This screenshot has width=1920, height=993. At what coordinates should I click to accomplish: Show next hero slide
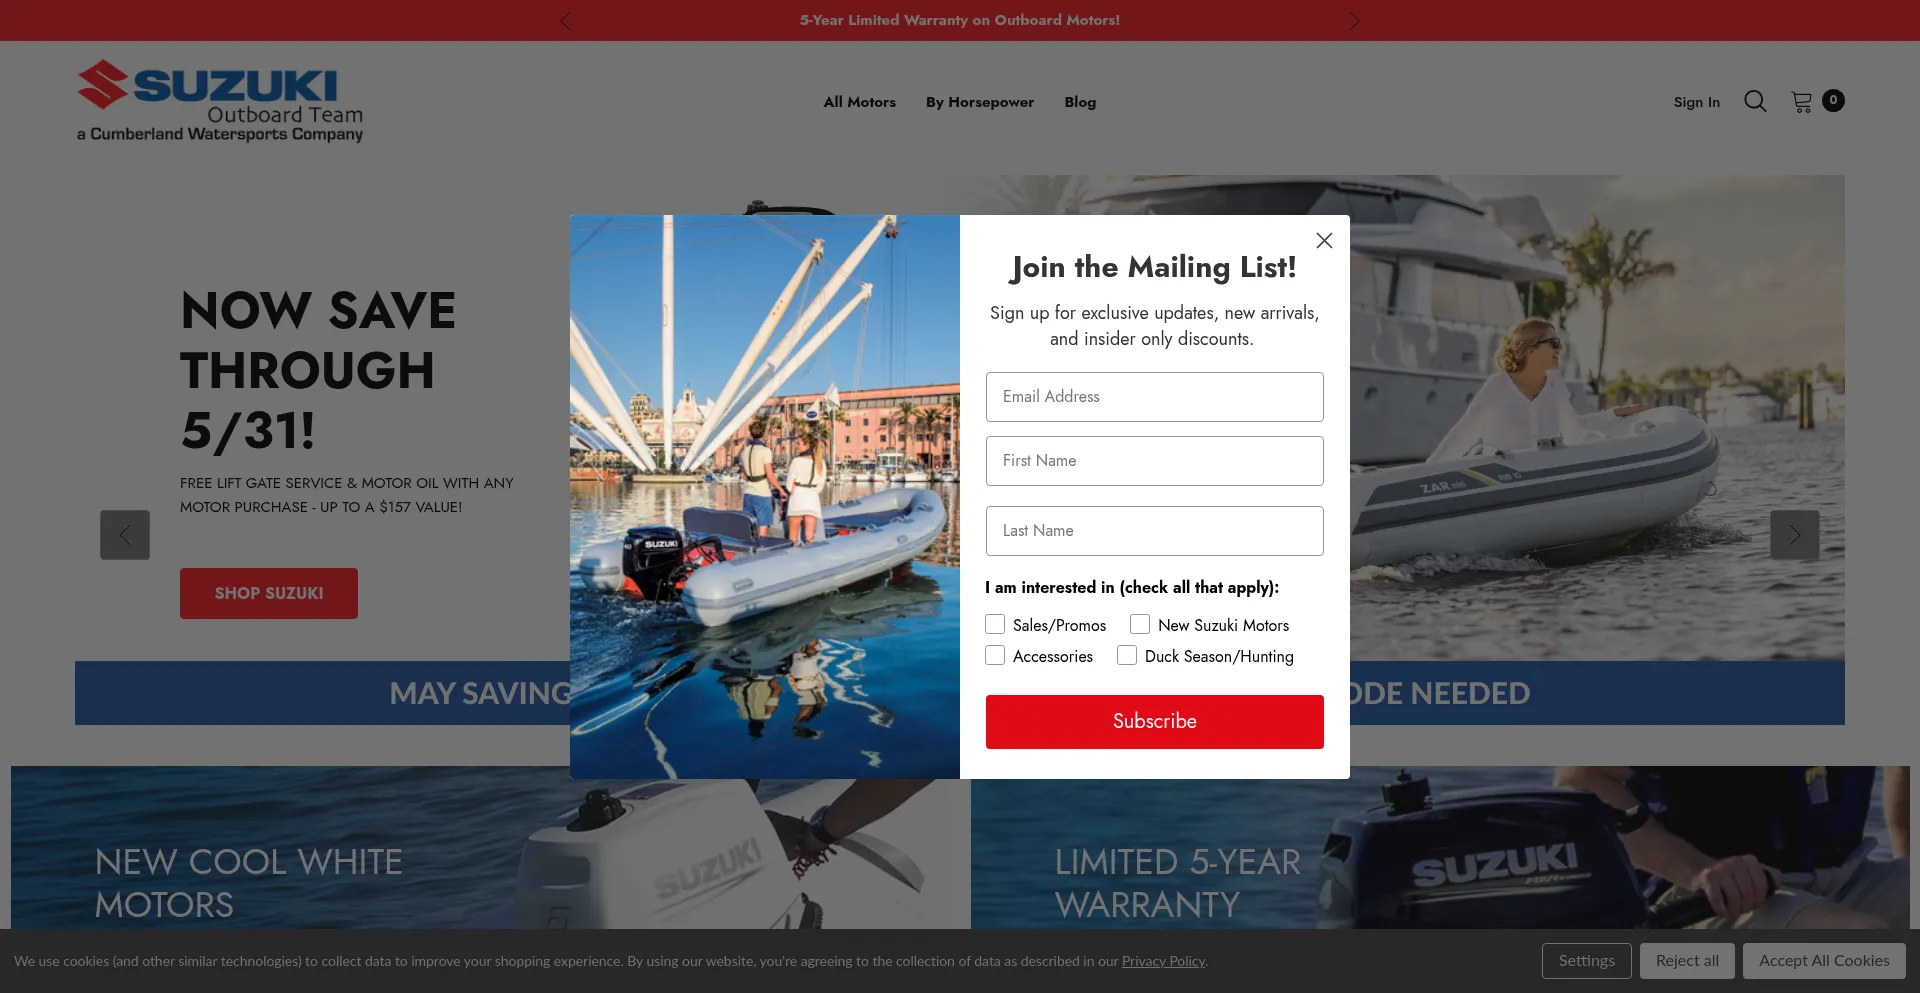pos(1795,535)
